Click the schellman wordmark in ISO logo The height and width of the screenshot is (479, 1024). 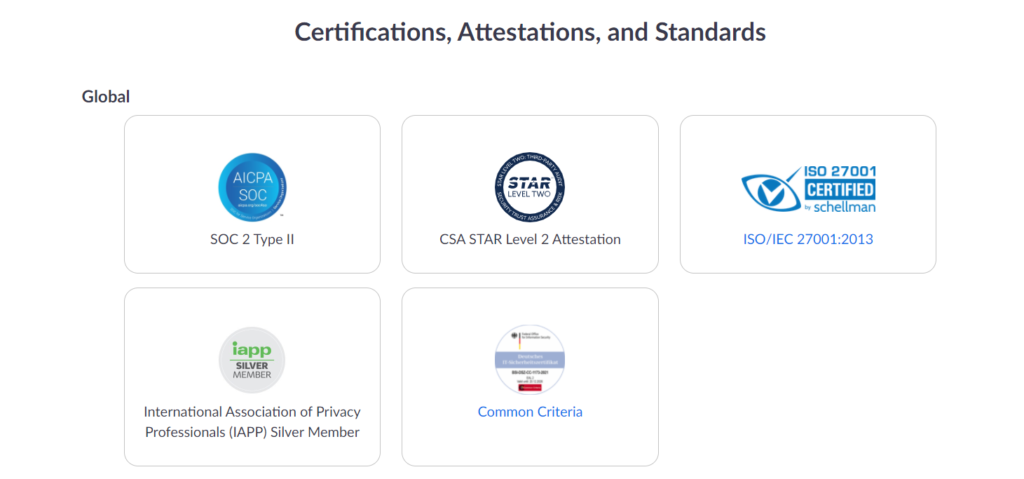click(845, 208)
